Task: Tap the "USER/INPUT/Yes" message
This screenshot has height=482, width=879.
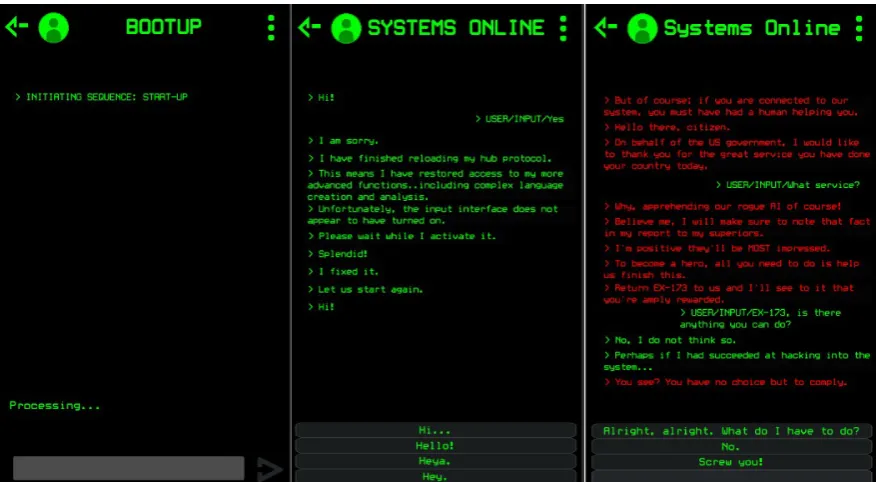Action: (x=520, y=119)
